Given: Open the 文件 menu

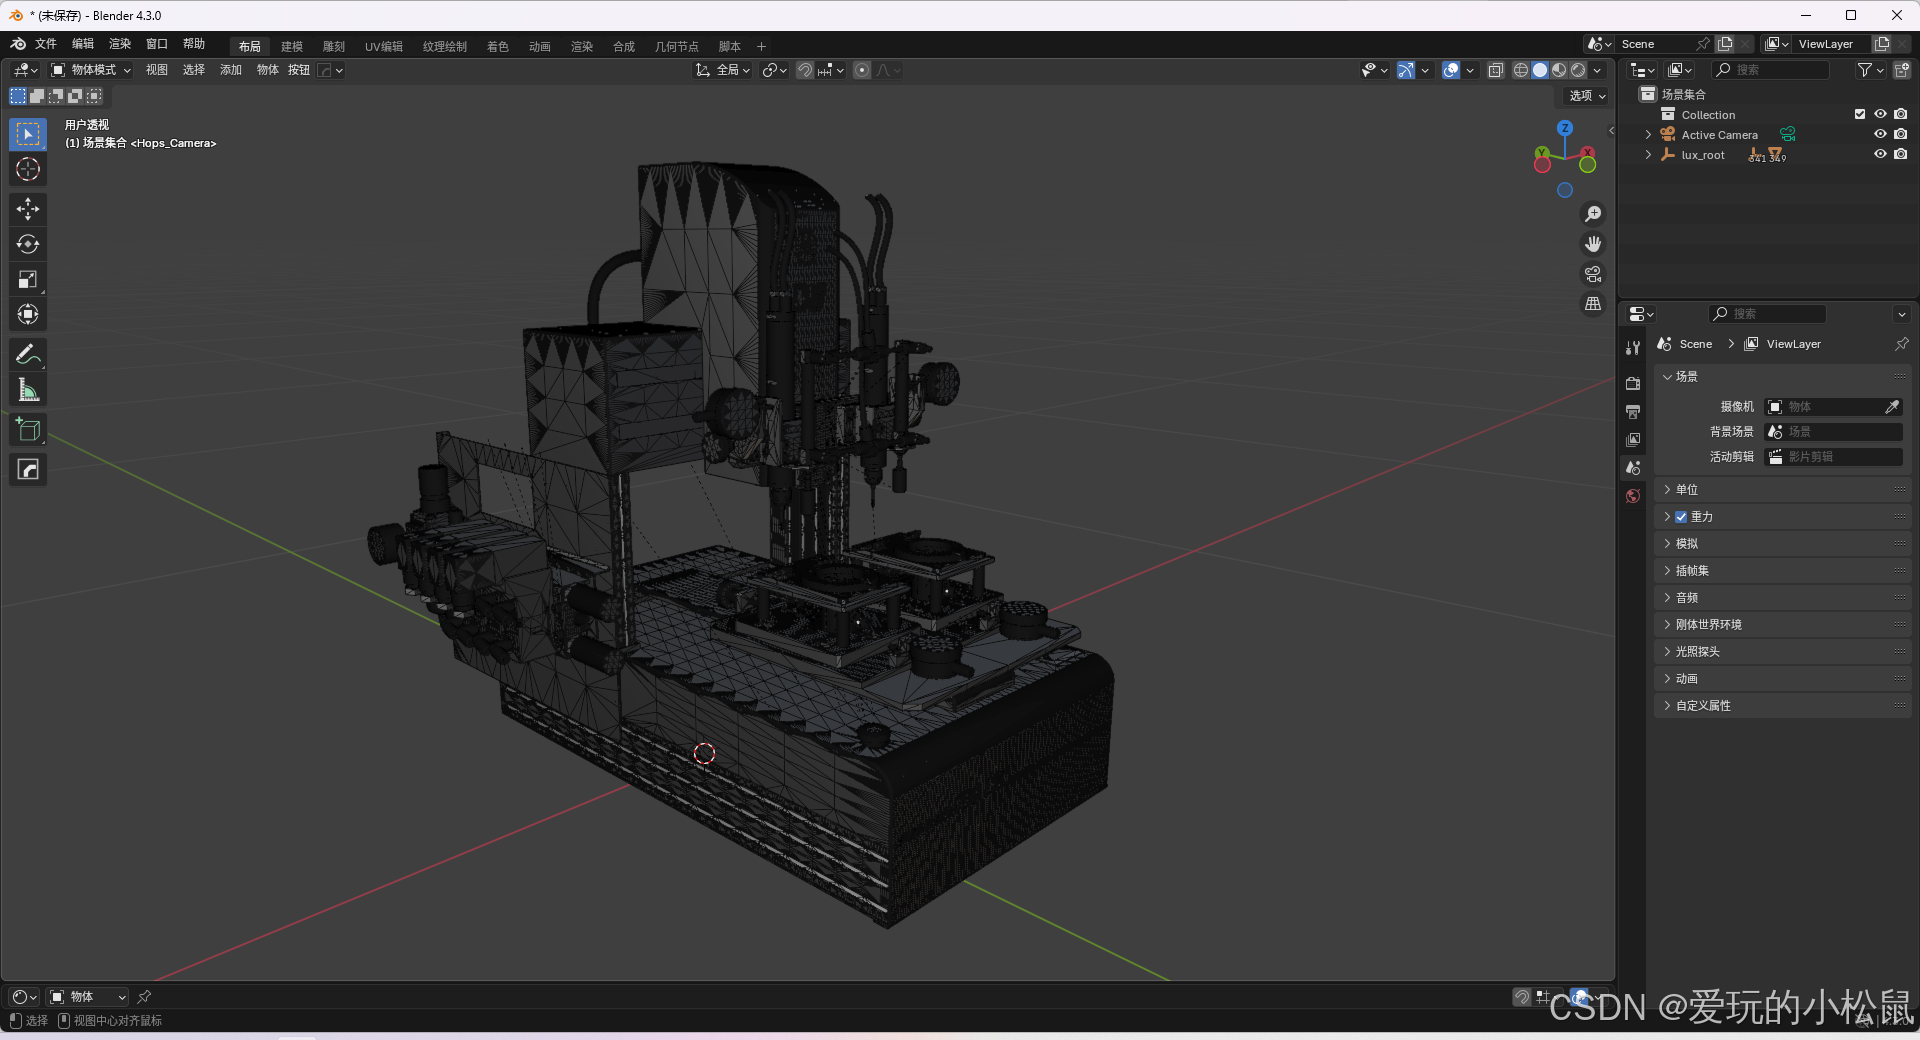Looking at the screenshot, I should 46,44.
